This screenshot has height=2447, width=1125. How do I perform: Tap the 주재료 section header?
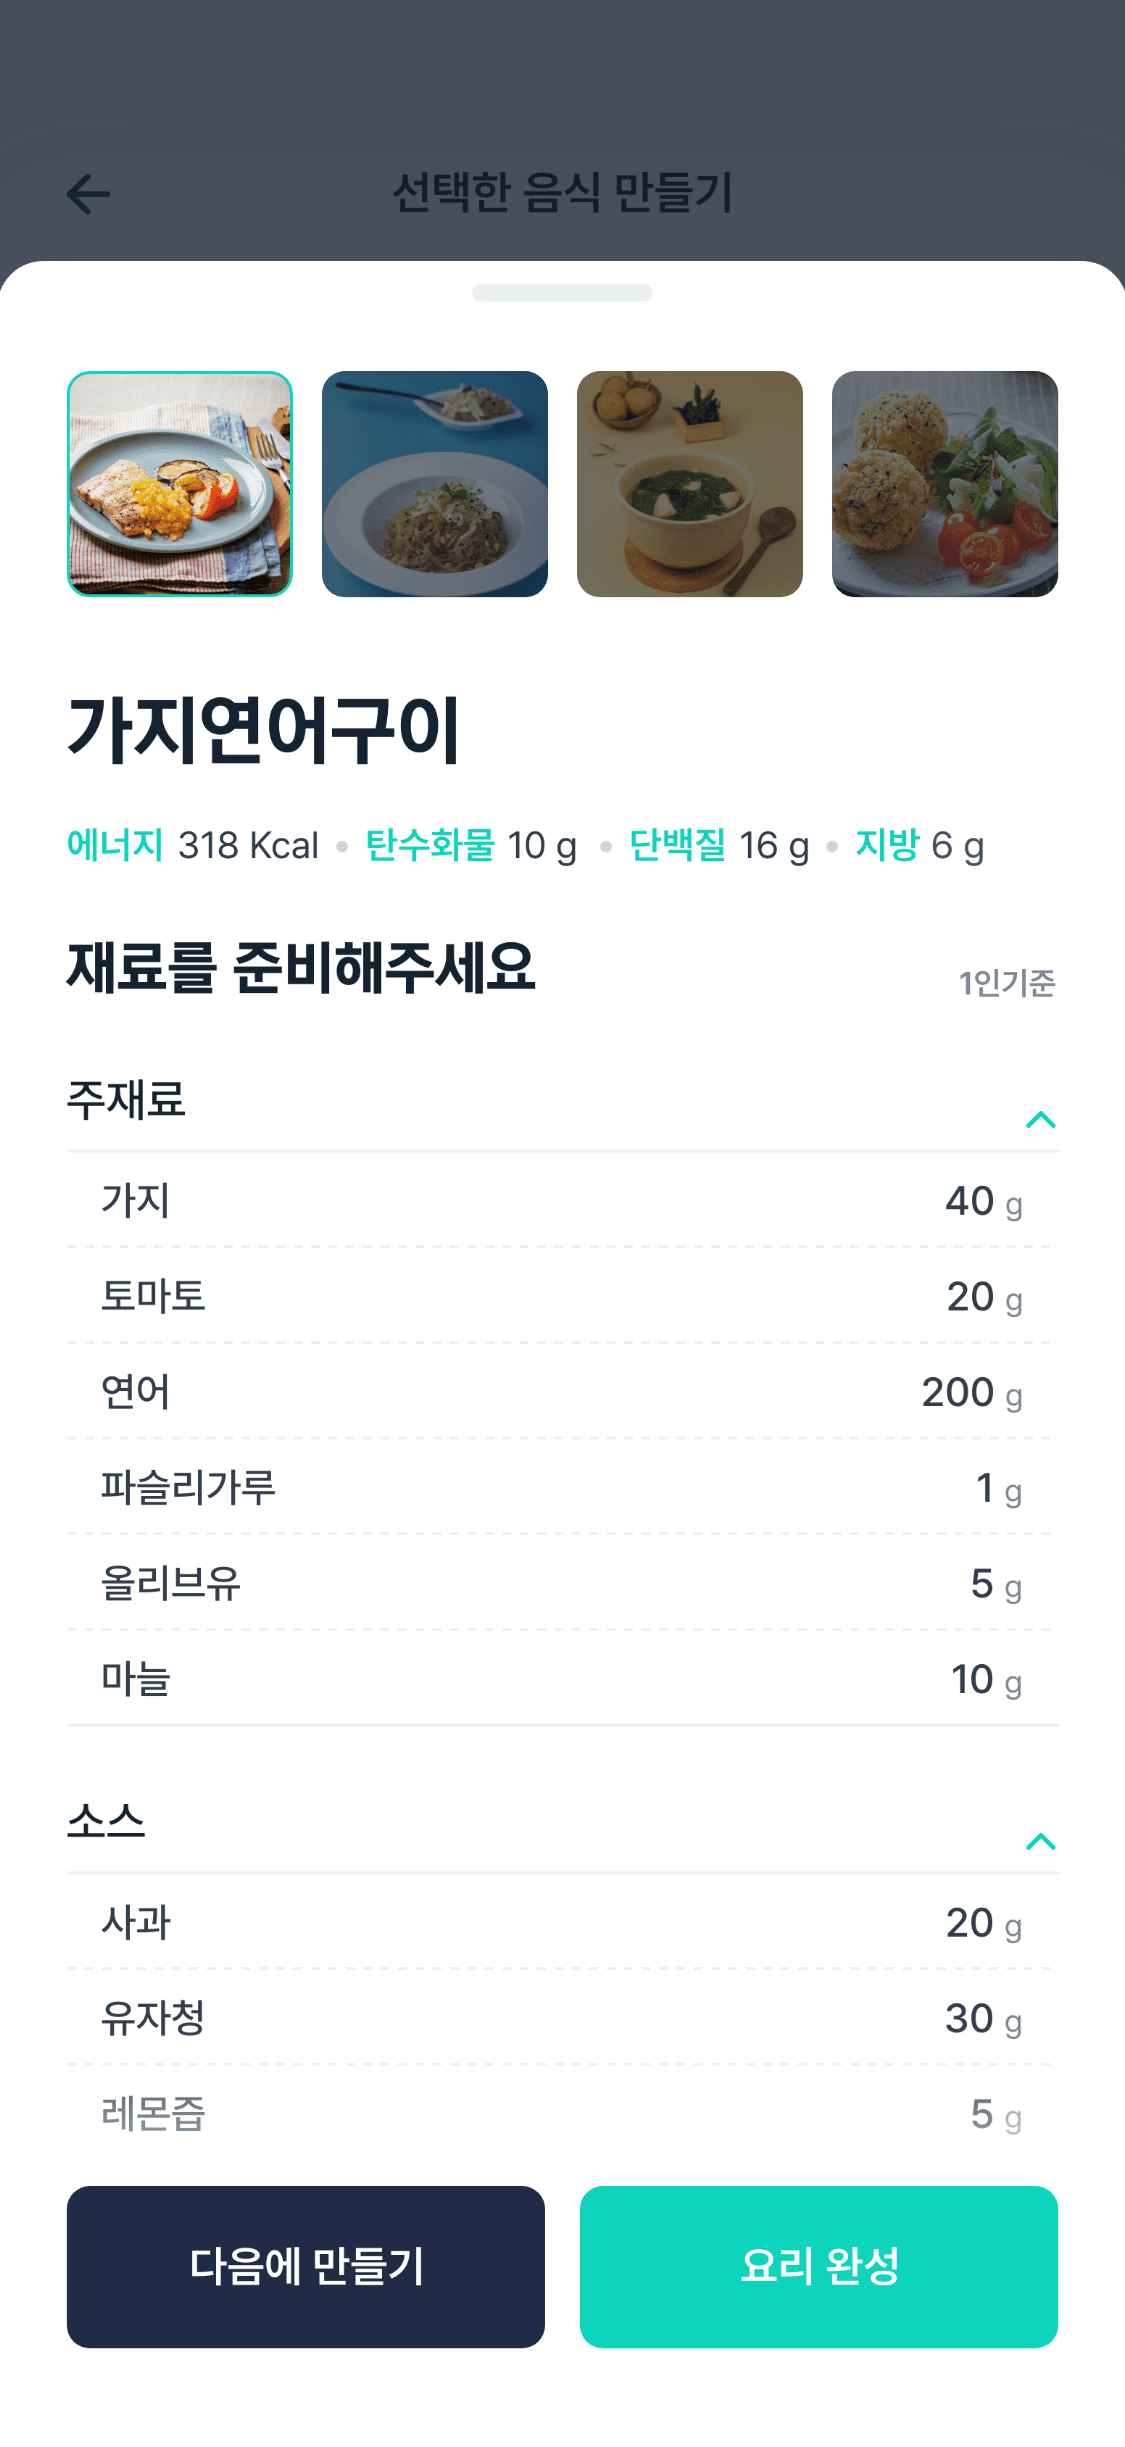127,1100
